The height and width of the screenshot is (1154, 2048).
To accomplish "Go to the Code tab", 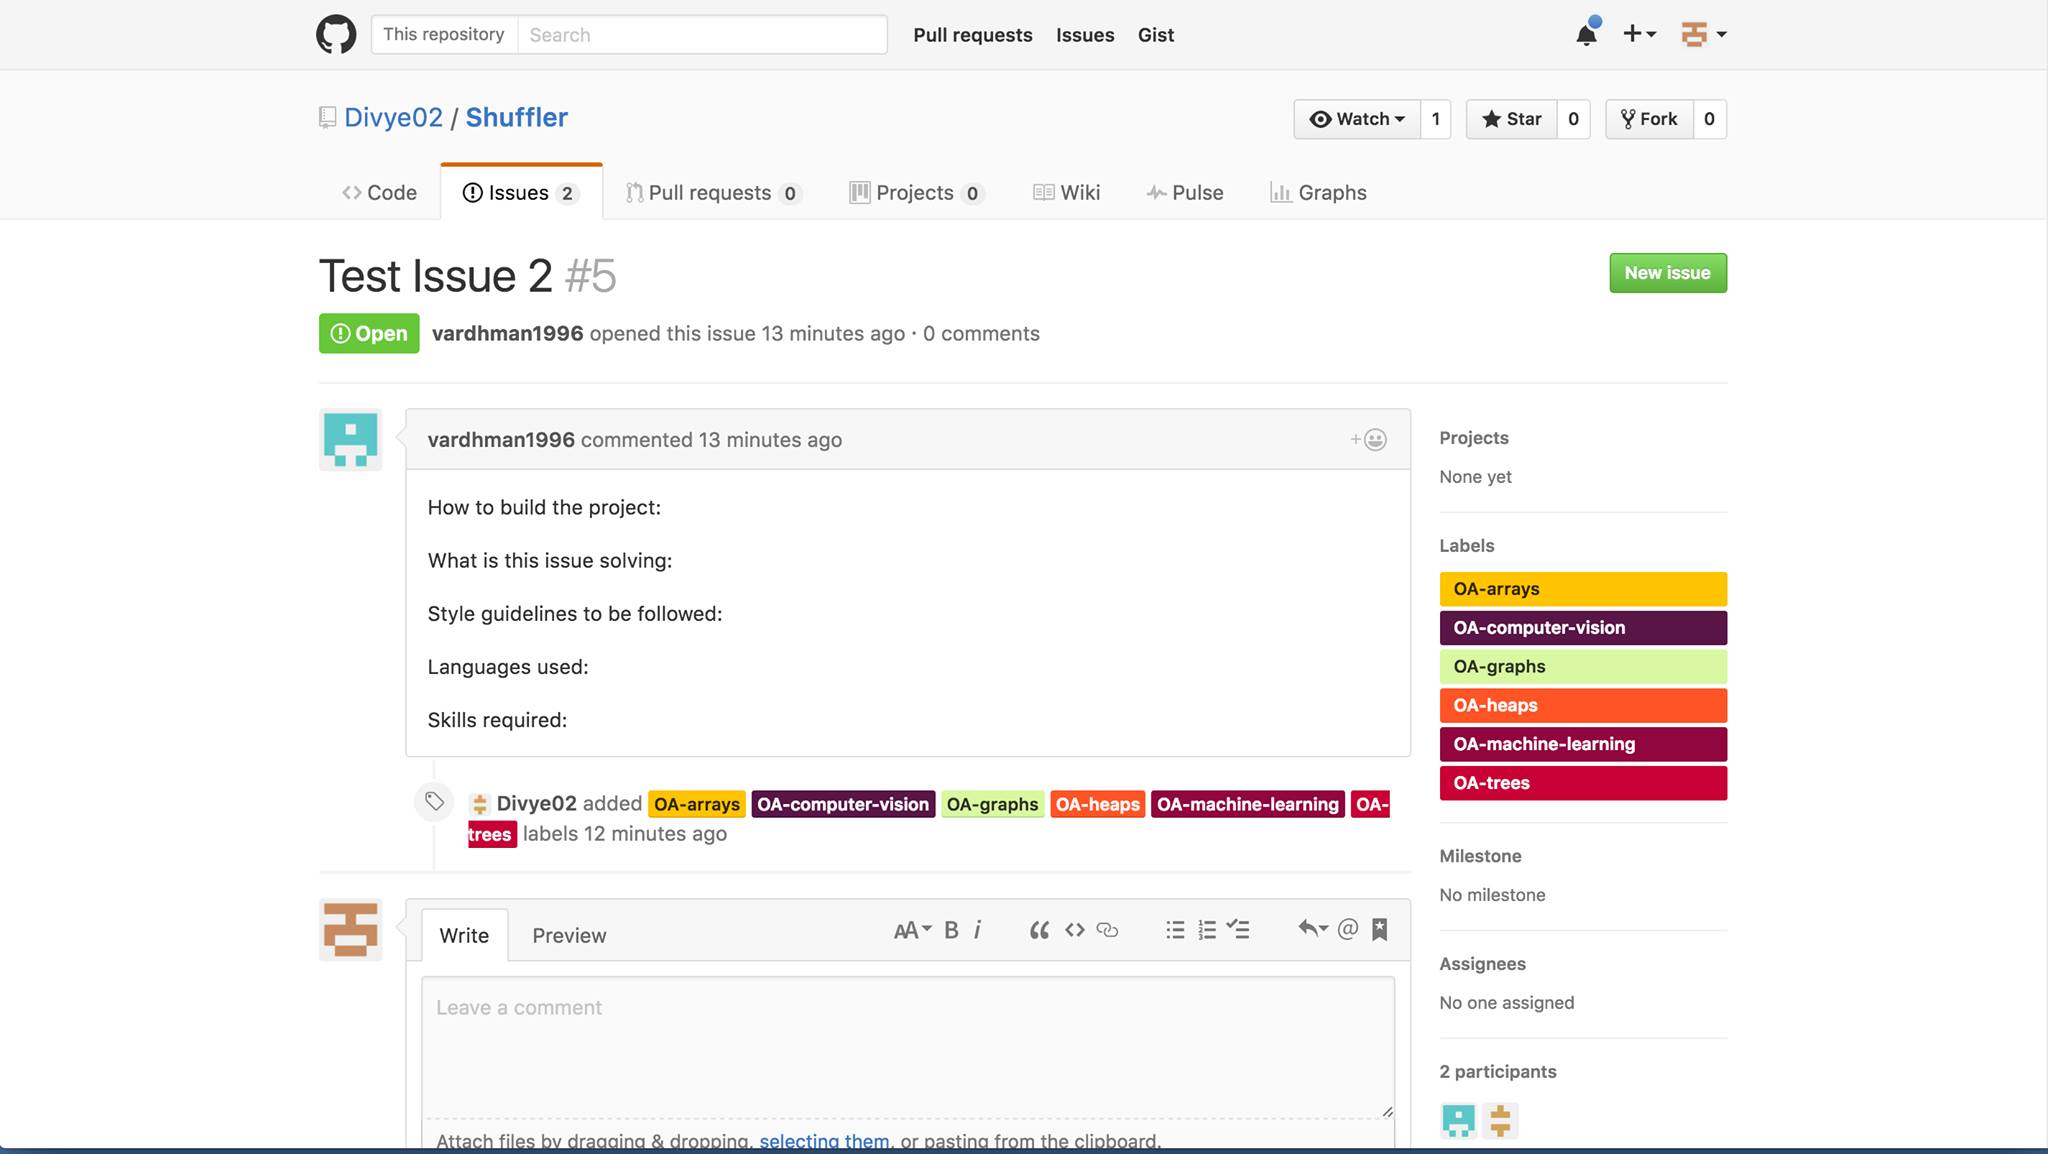I will click(x=379, y=193).
